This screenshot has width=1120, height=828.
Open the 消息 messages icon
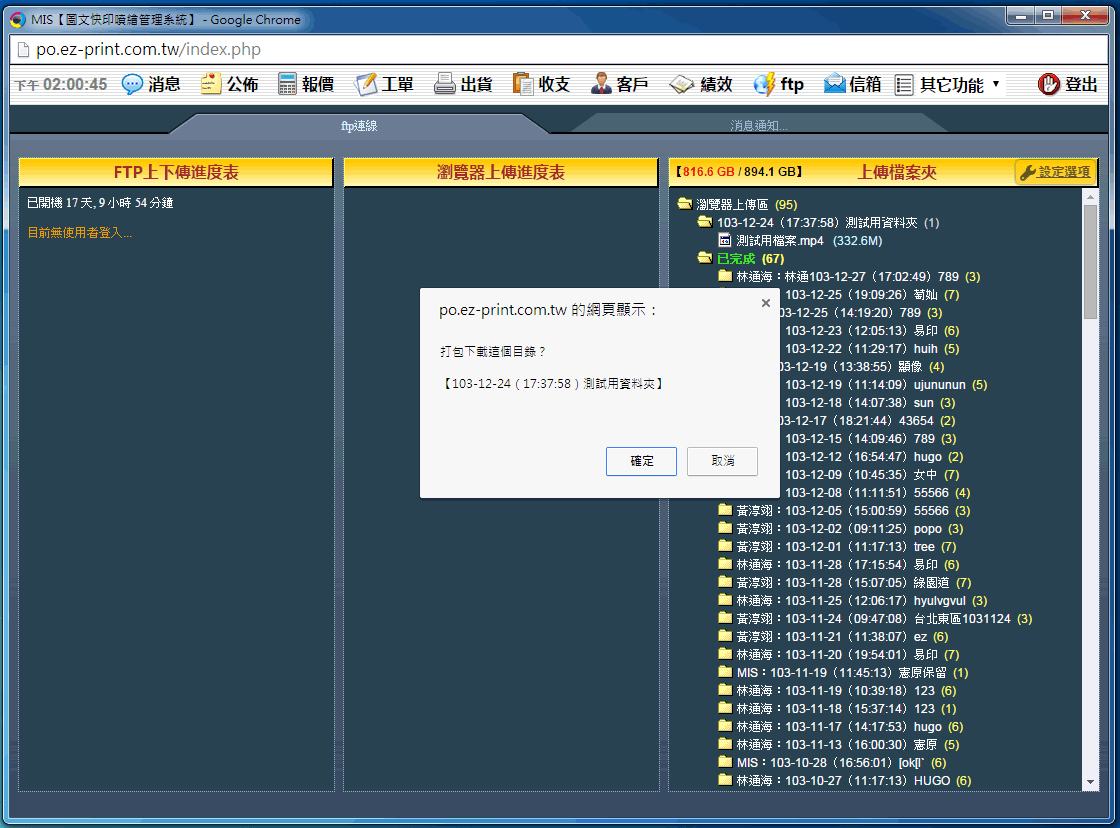(133, 85)
